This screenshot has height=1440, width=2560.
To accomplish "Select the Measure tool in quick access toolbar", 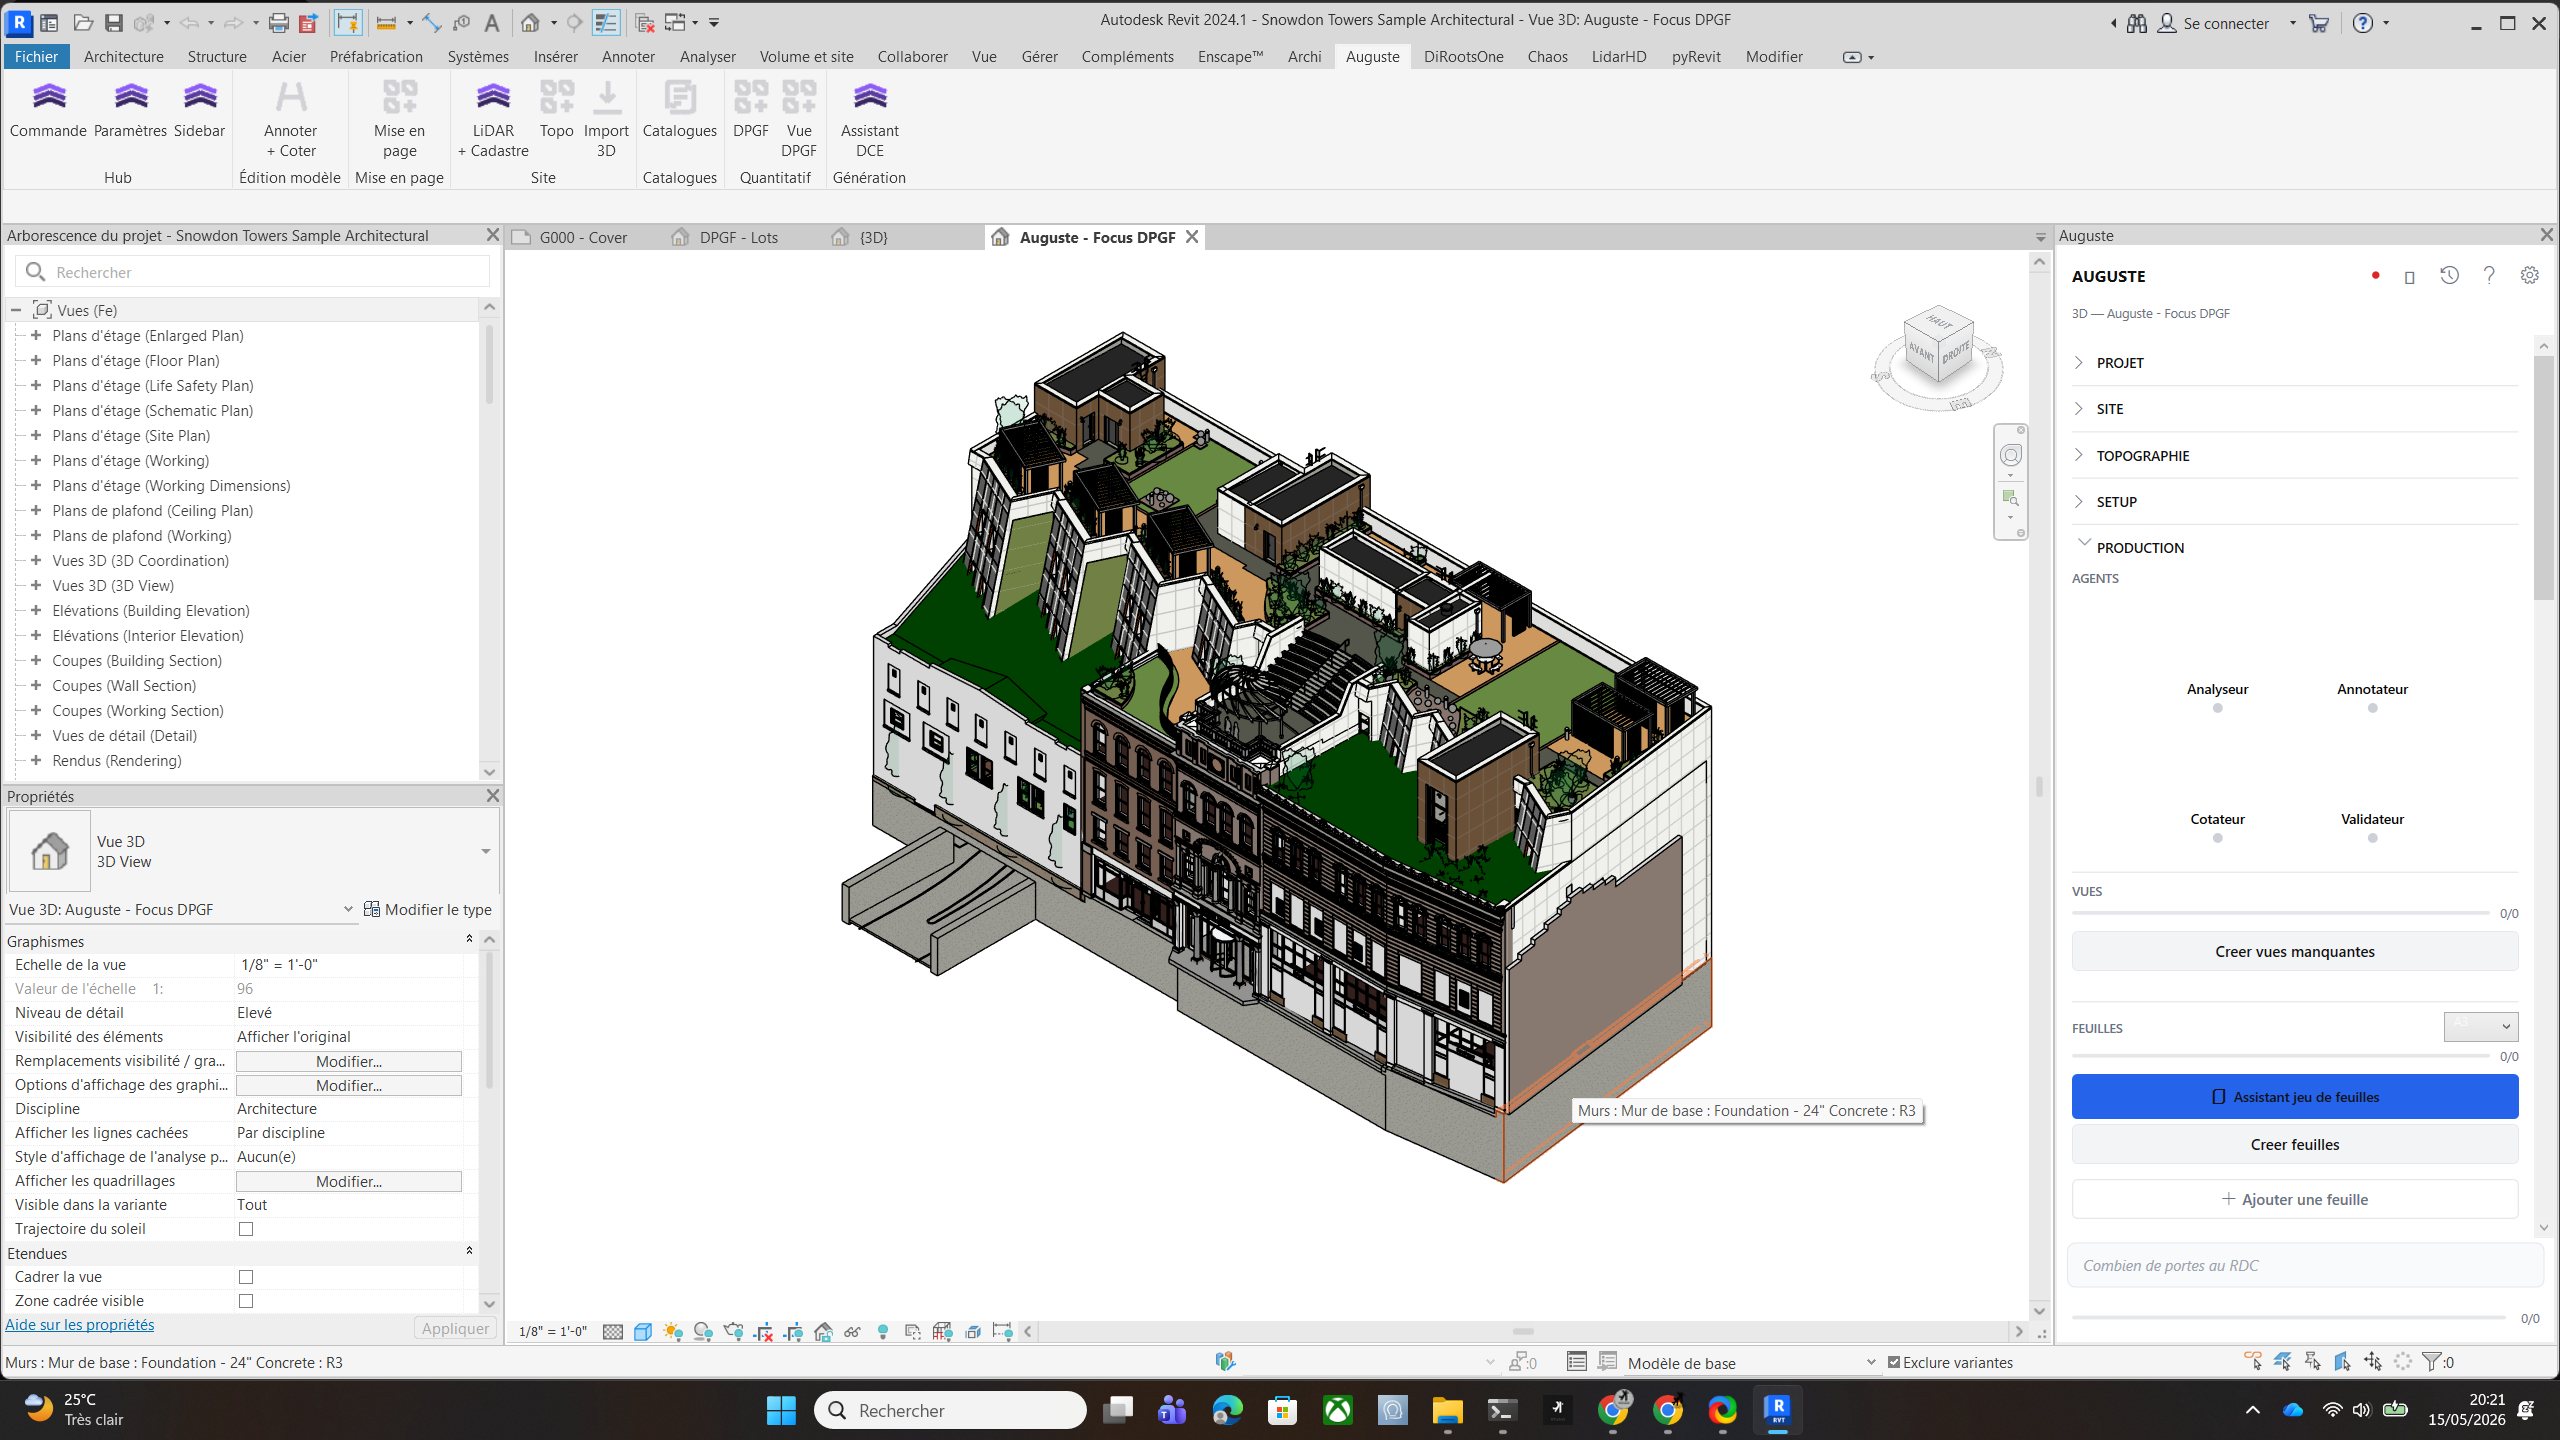I will (x=386, y=22).
